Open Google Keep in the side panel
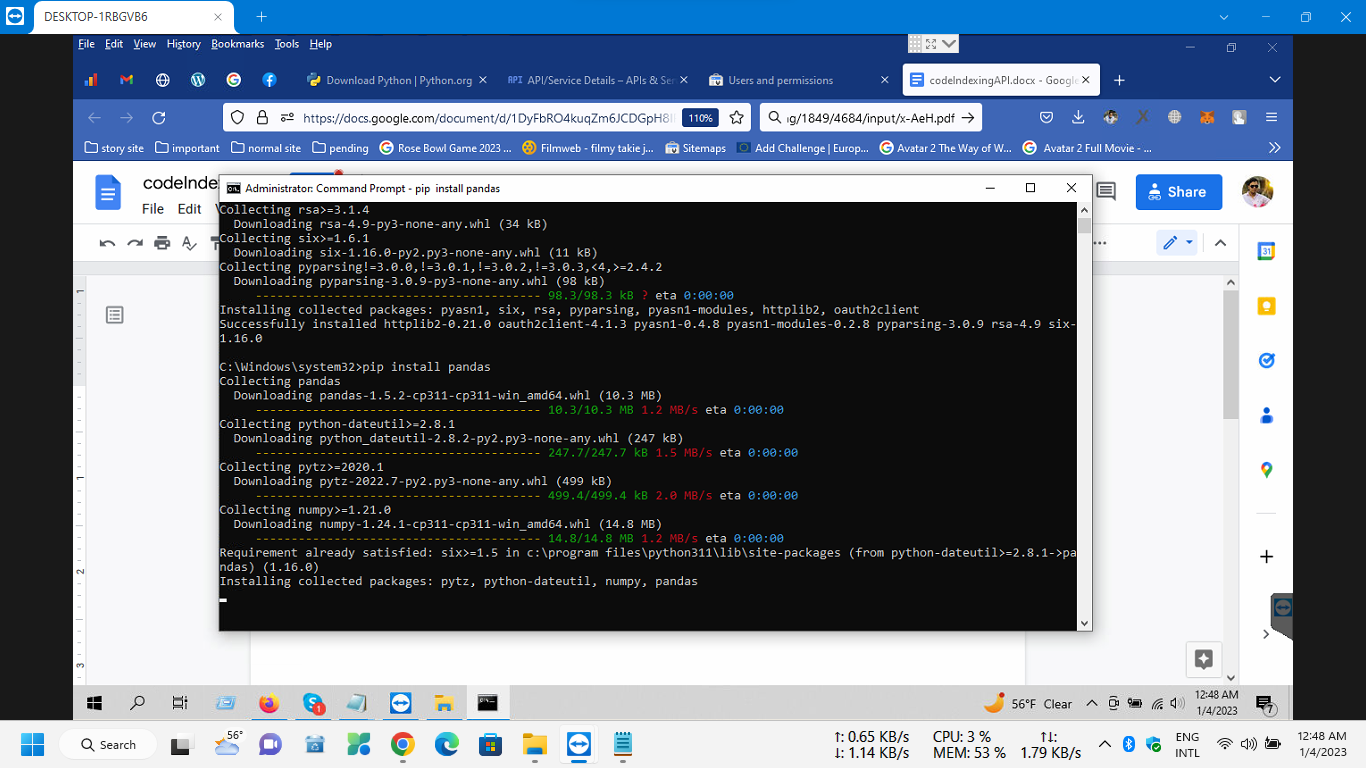The image size is (1366, 768). pos(1266,306)
